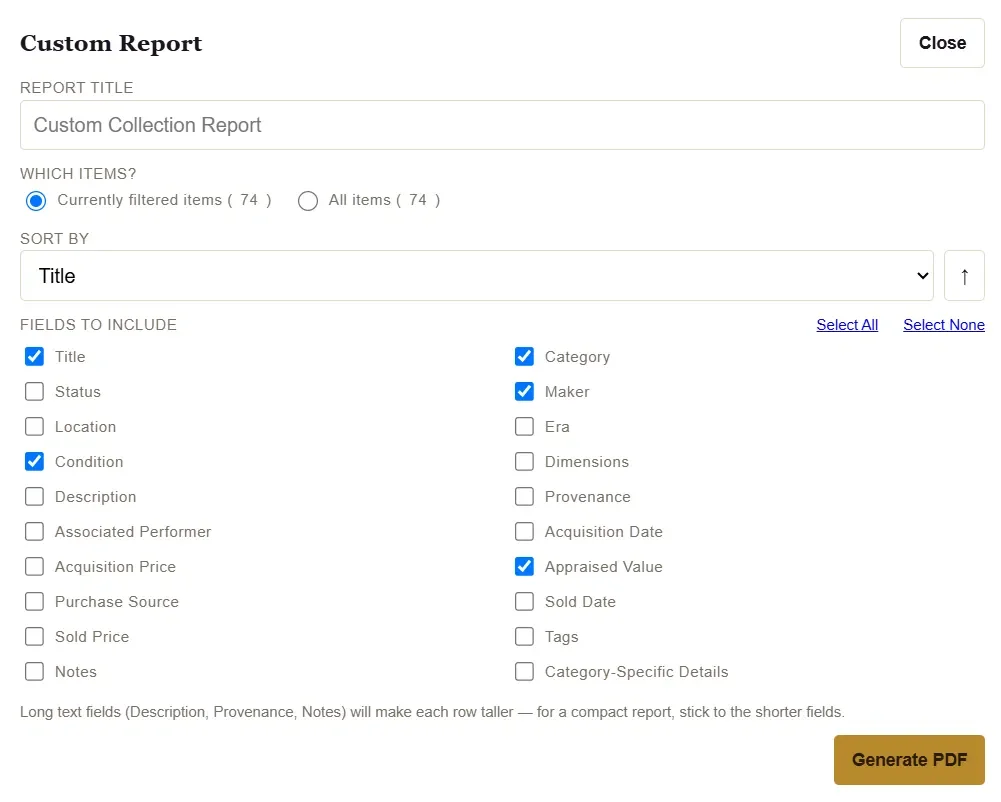This screenshot has height=802, width=1001.
Task: Tick the Purchase Source checkbox
Action: pyautogui.click(x=34, y=602)
